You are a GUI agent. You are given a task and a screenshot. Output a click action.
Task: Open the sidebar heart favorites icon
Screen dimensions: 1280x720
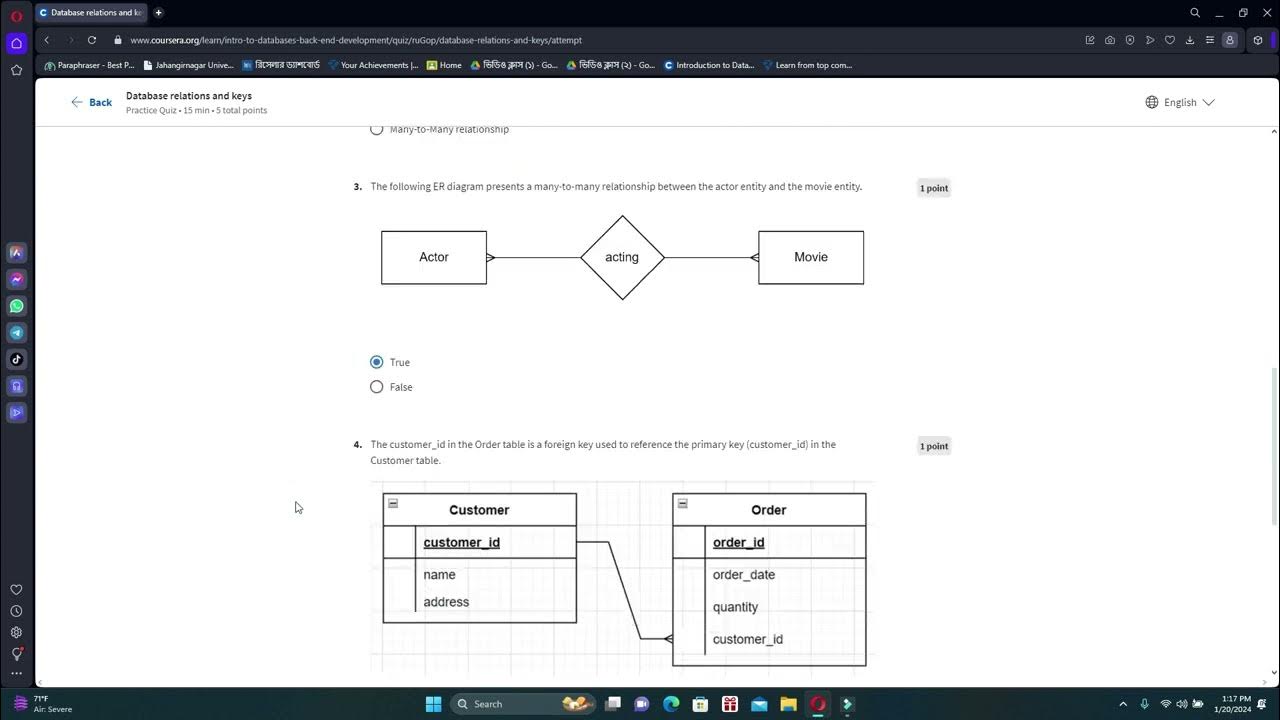(16, 590)
